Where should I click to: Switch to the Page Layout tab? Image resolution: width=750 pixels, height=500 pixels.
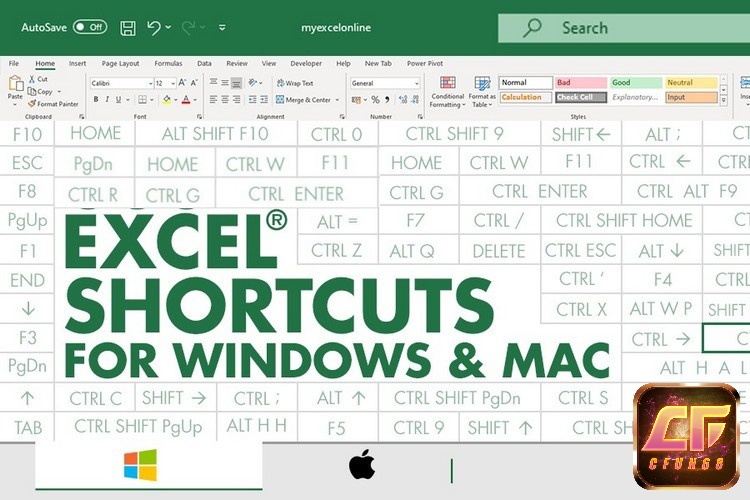[120, 63]
